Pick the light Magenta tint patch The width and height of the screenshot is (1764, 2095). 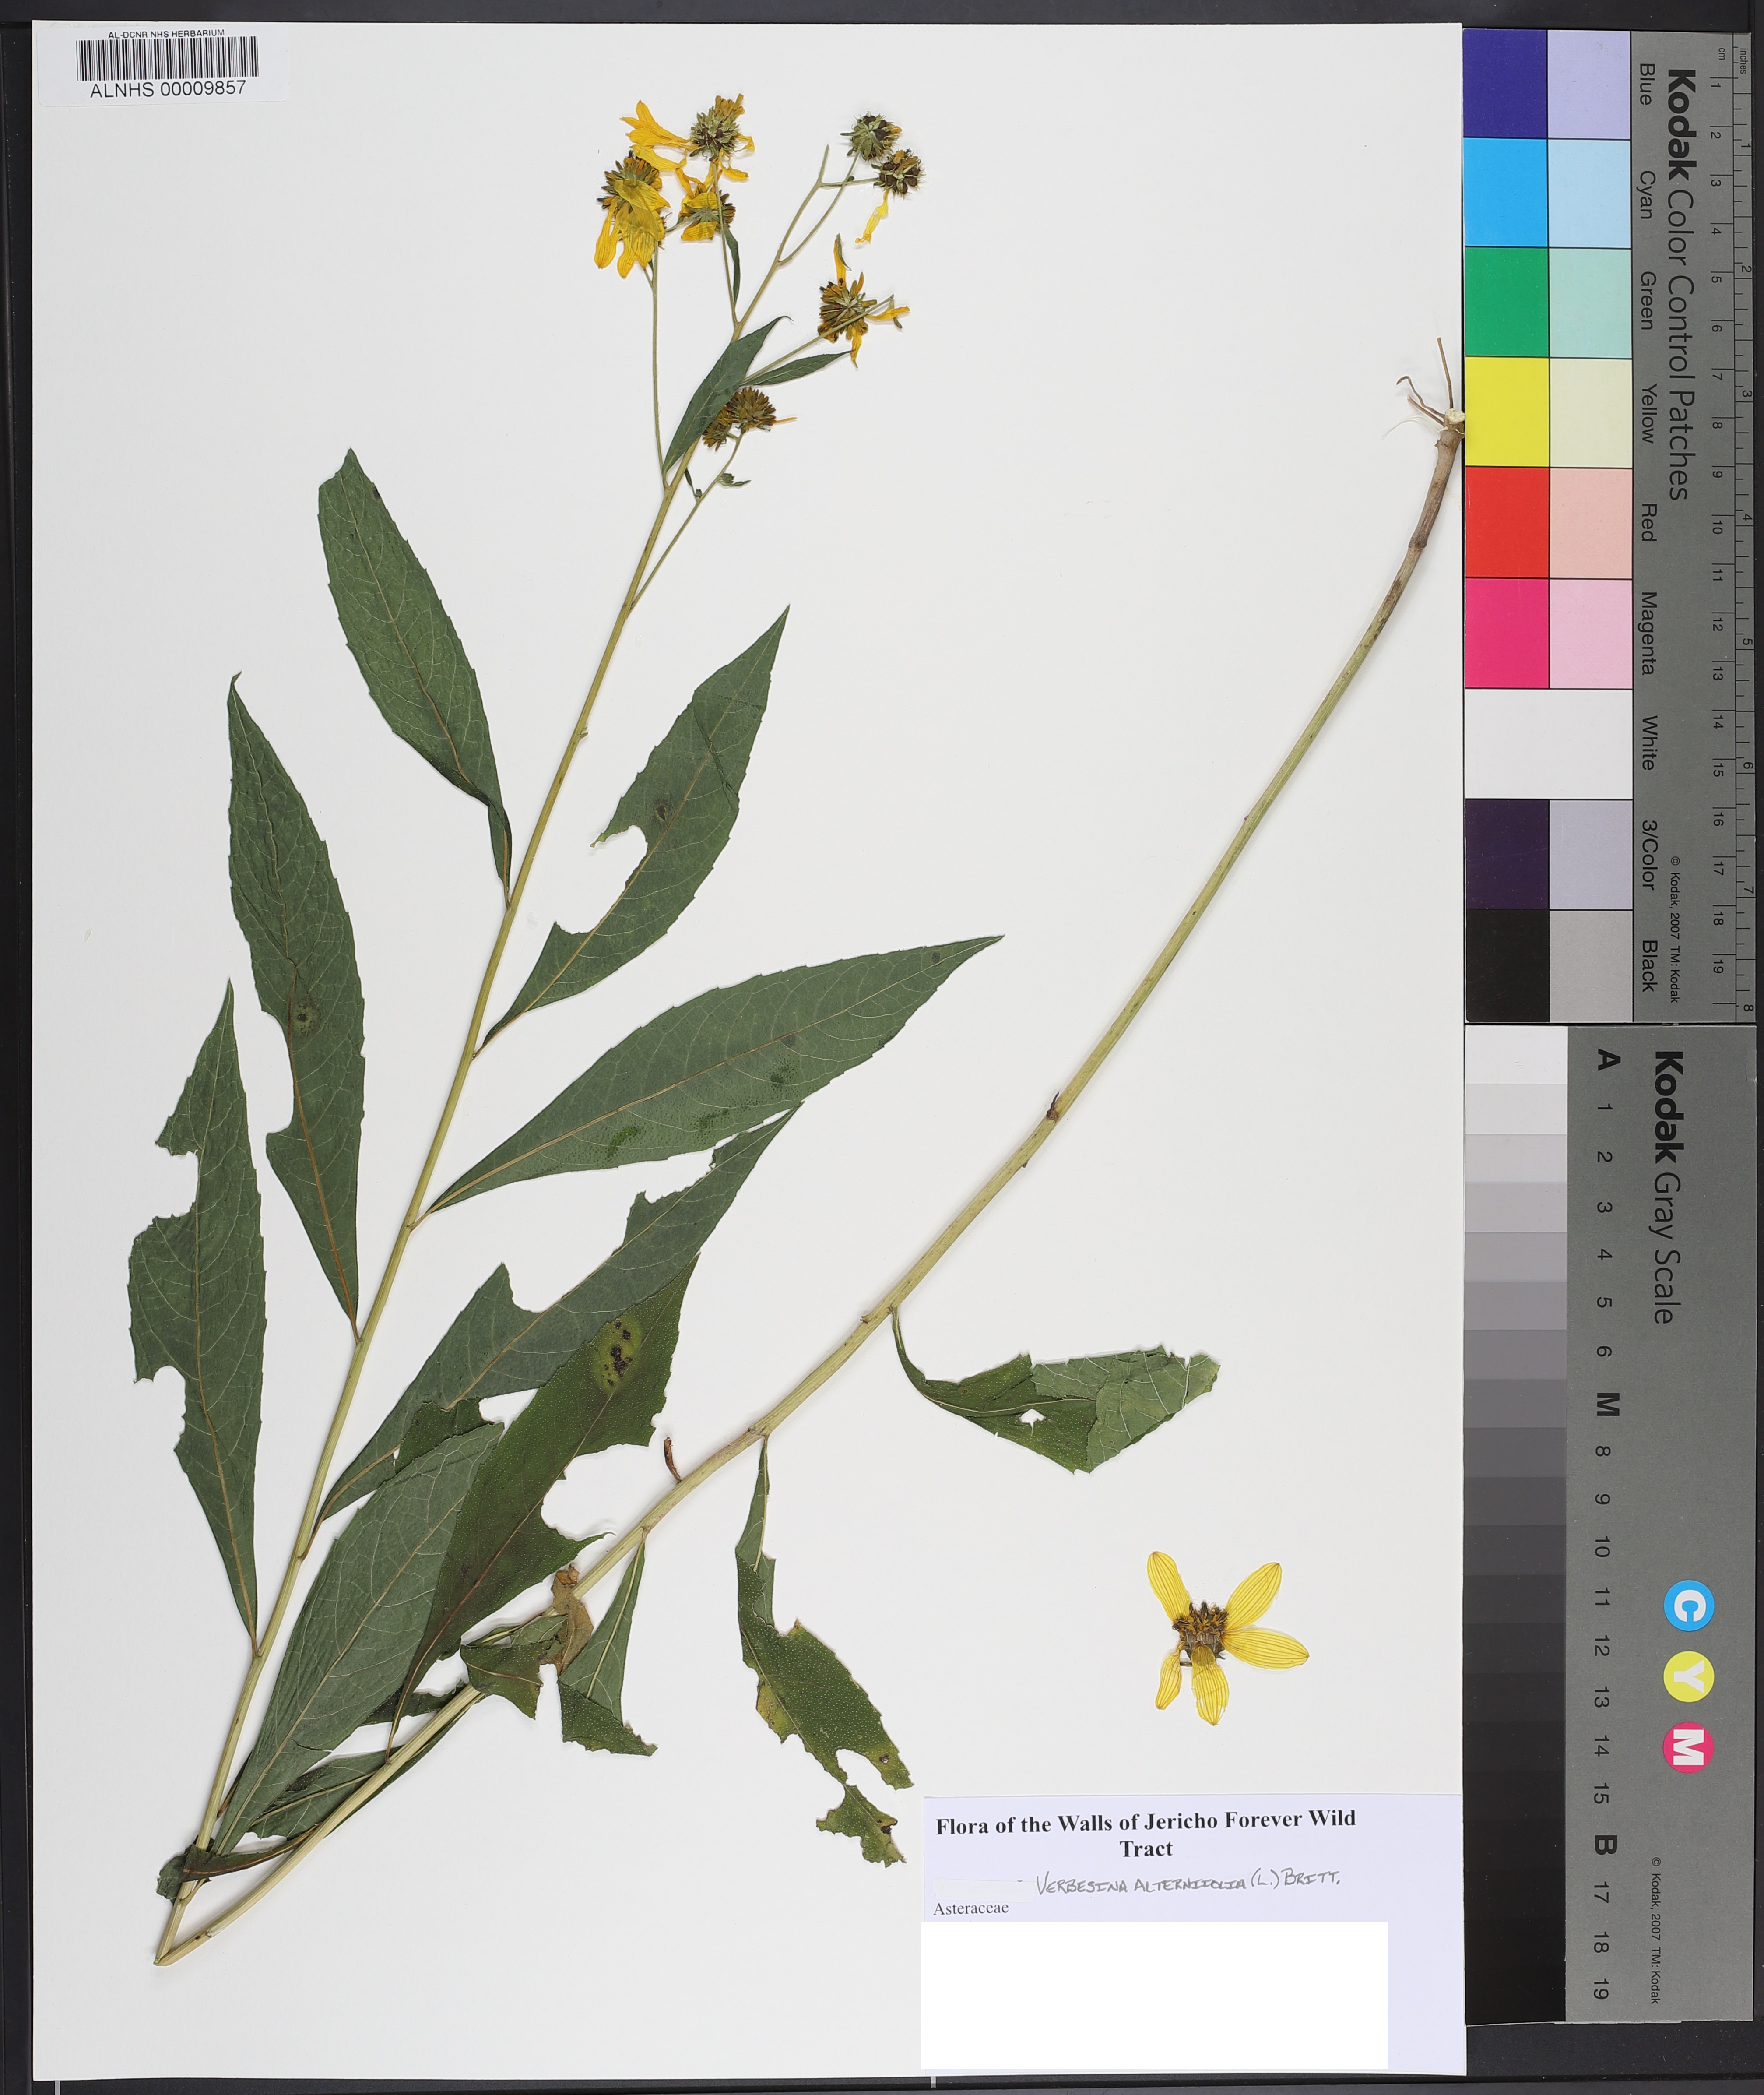[x=1589, y=633]
